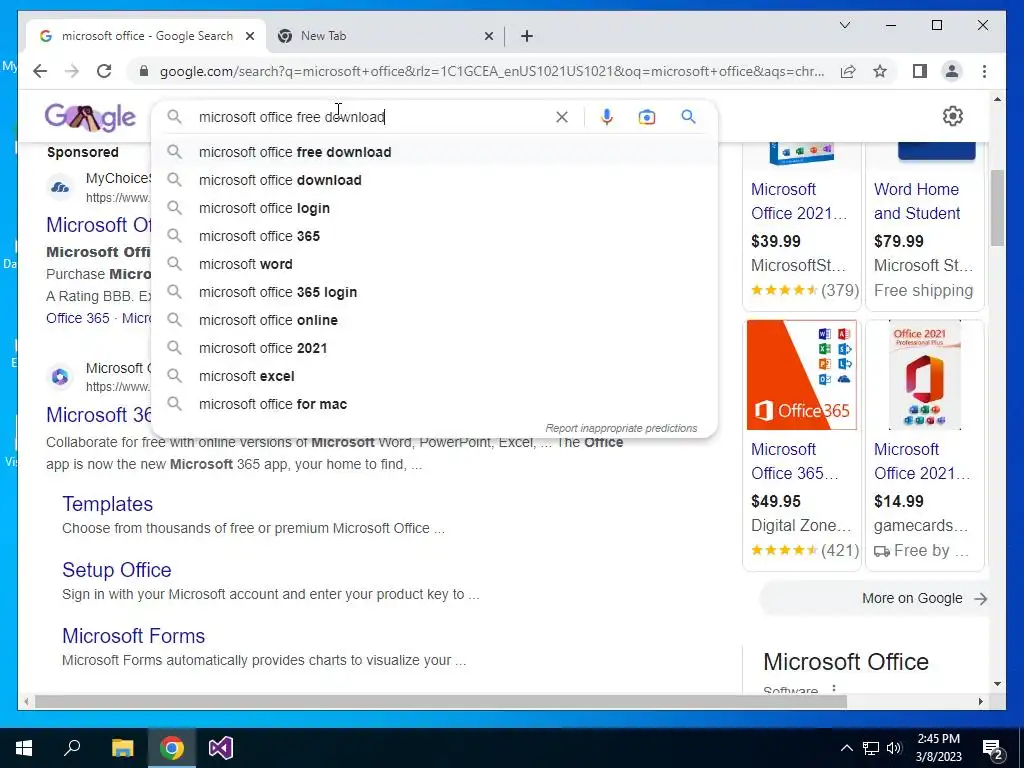Open the tab search dropdown chevron
This screenshot has height=768, width=1024.
pyautogui.click(x=844, y=25)
